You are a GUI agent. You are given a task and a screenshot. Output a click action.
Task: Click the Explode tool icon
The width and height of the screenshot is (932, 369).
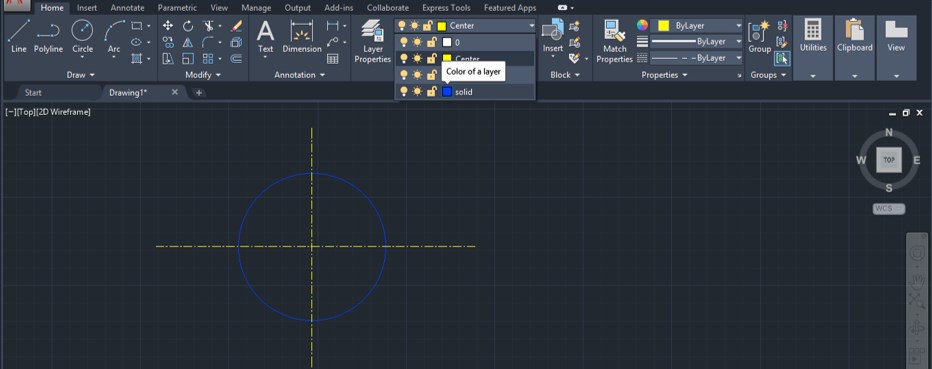(237, 42)
